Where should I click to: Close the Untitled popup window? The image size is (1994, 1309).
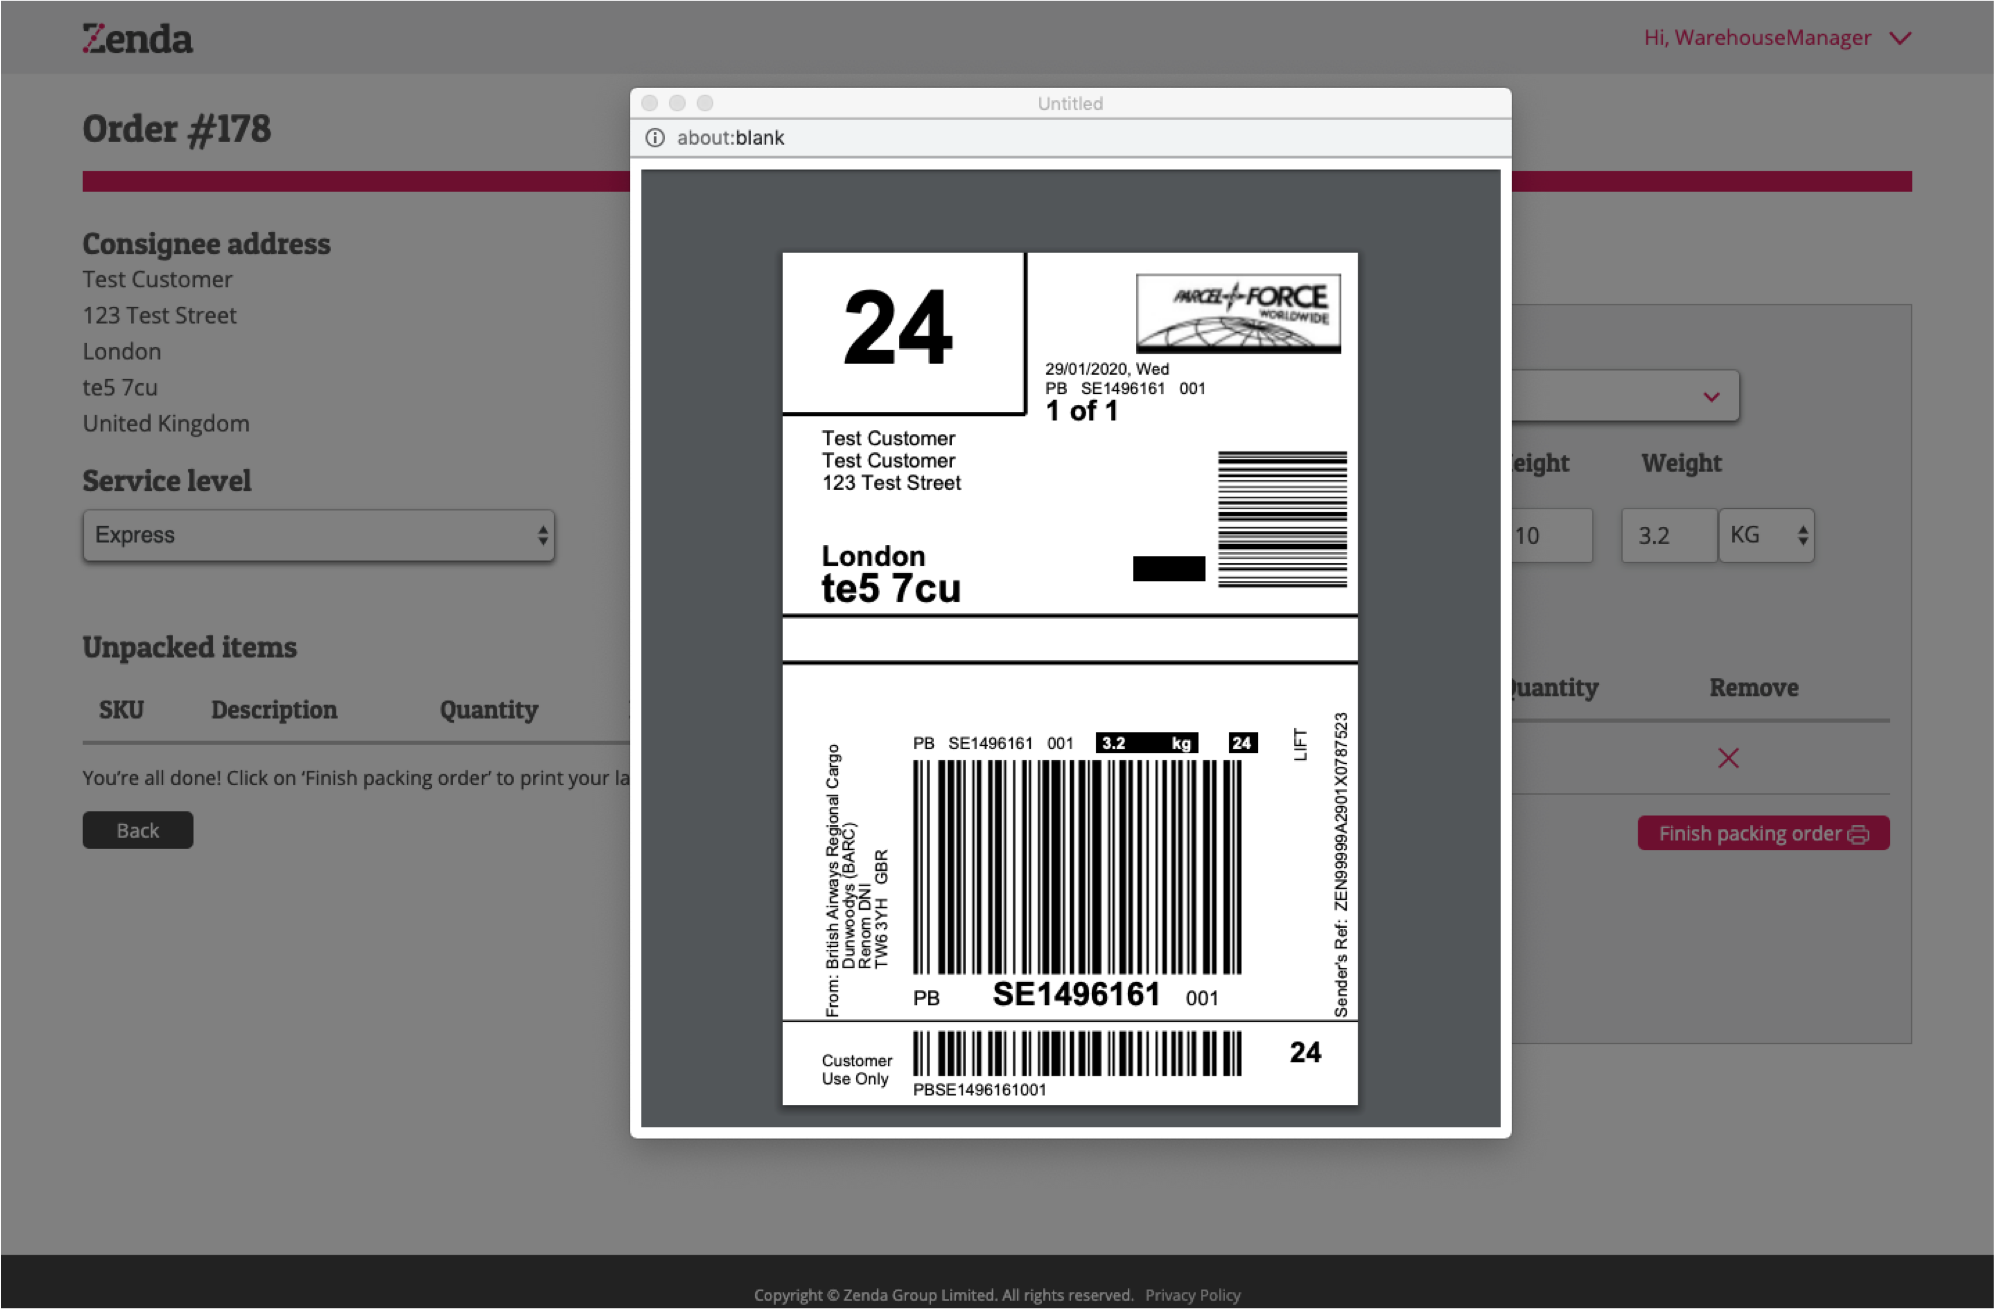coord(649,103)
